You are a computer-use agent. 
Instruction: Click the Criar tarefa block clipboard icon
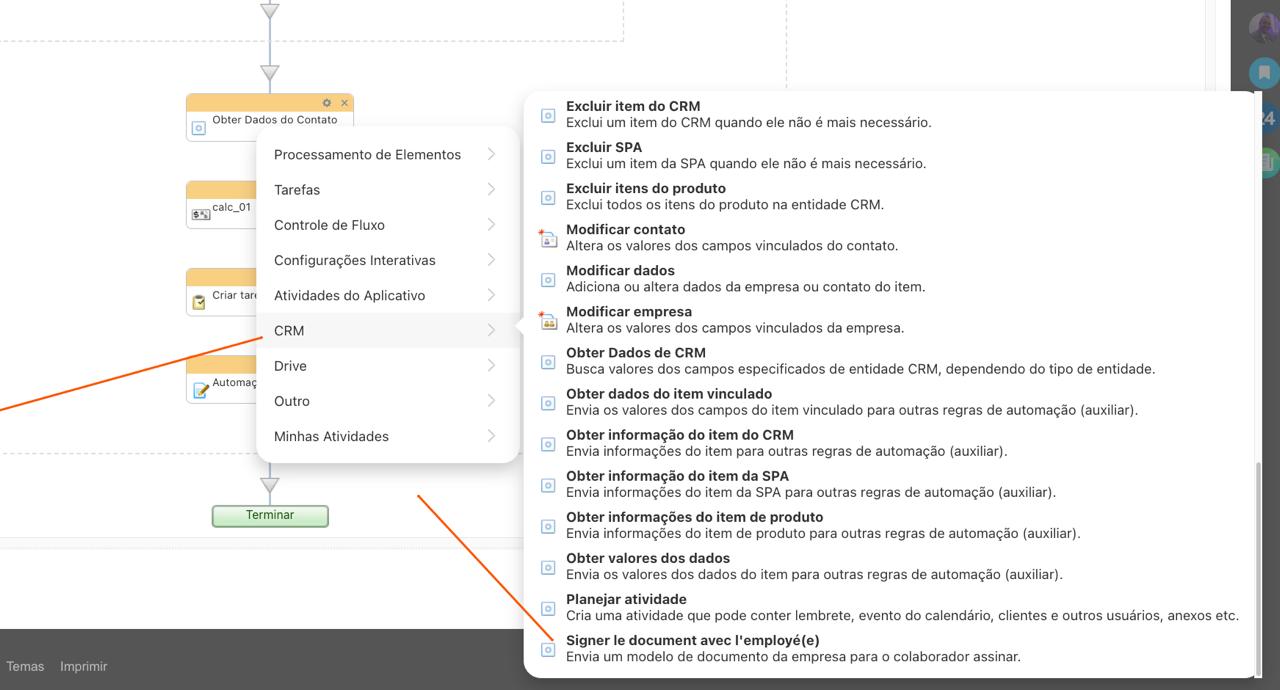point(199,302)
